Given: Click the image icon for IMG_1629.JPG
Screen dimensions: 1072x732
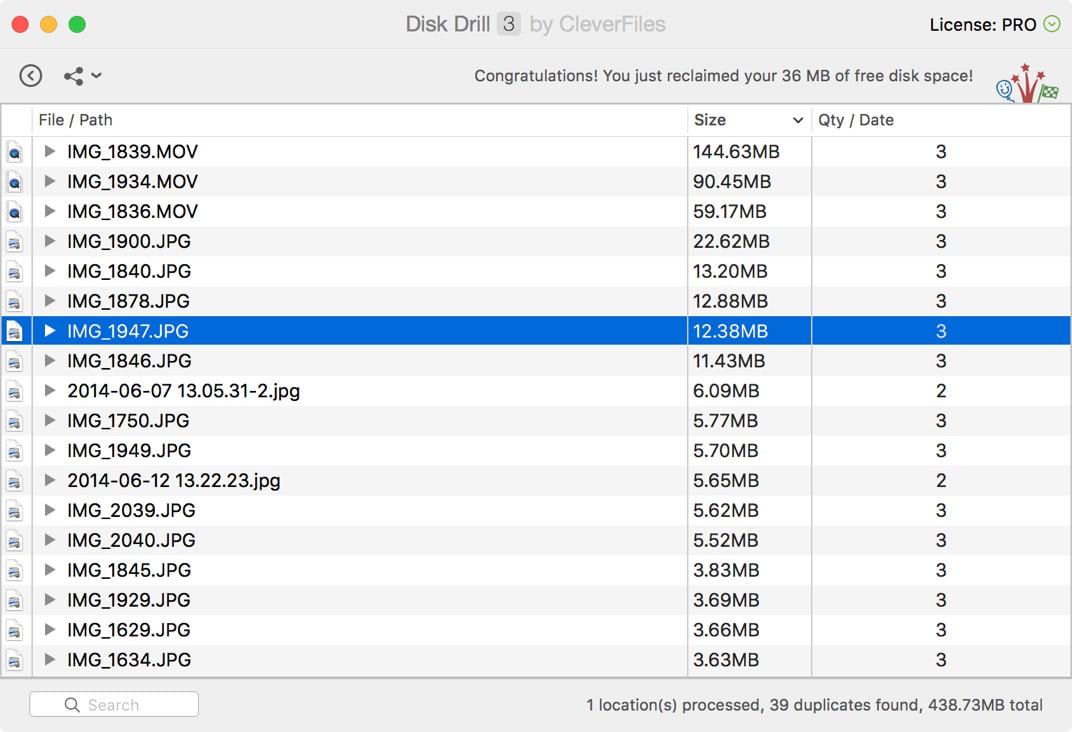Looking at the screenshot, I should click(x=14, y=630).
